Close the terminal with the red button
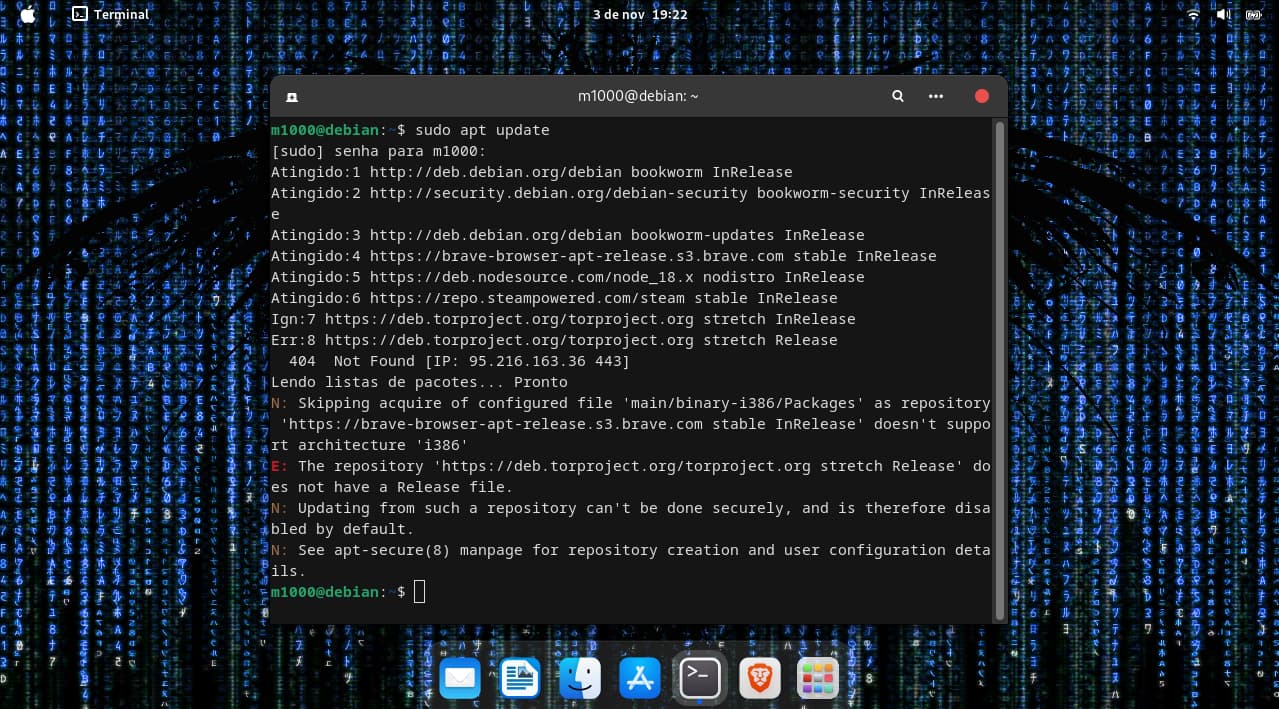The image size is (1279, 709). pos(981,96)
